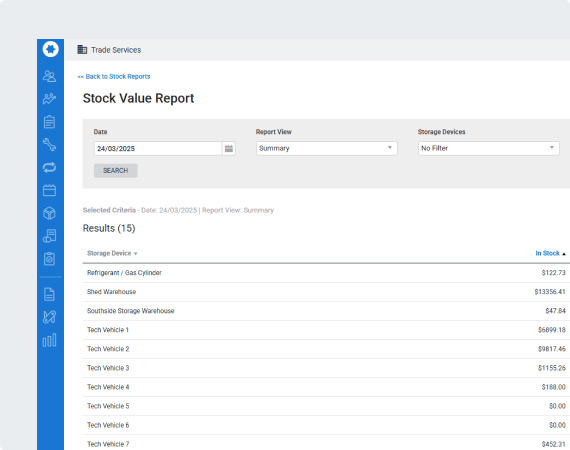Click the Date field showing 24/03/2025
The height and width of the screenshot is (450, 570).
[x=158, y=148]
